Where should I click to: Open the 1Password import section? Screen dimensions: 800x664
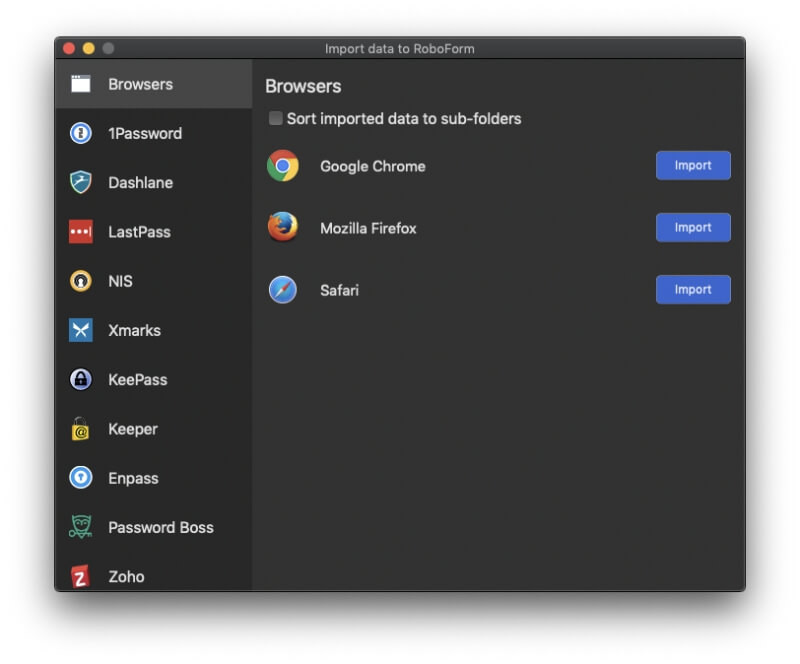pos(154,133)
